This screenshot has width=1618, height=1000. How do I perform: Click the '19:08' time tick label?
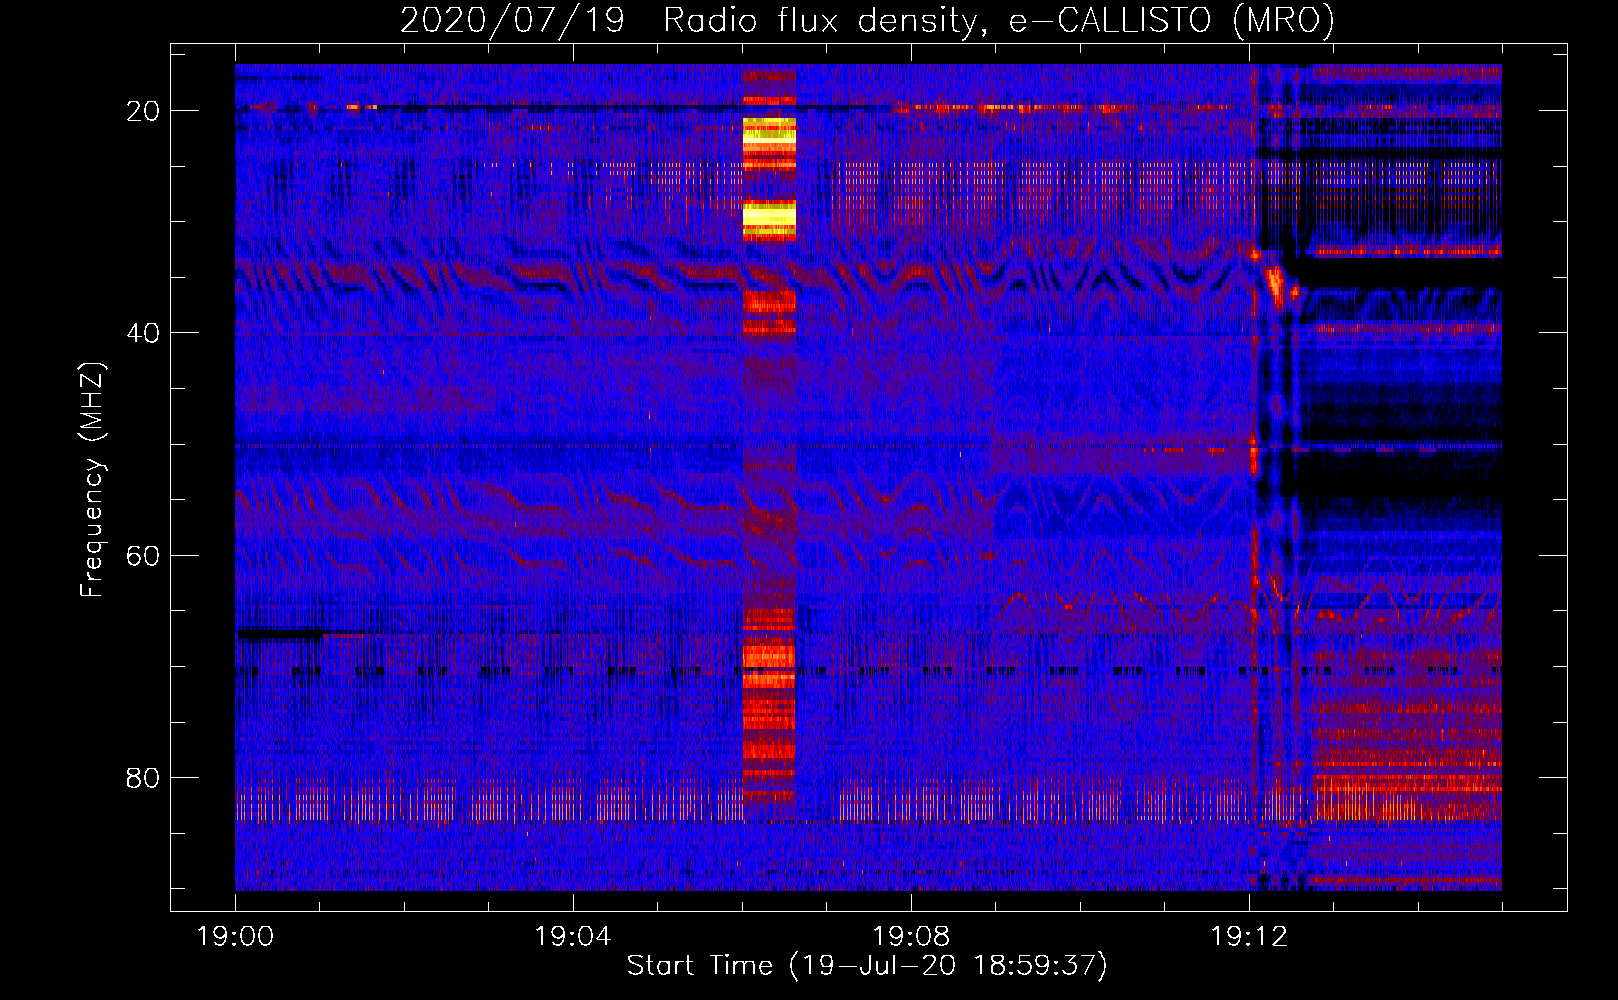[911, 937]
